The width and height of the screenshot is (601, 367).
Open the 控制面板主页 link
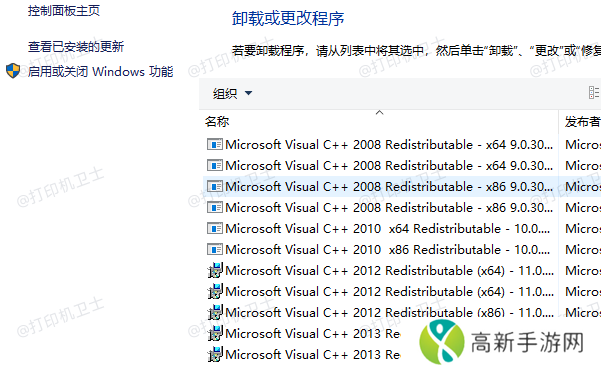tap(64, 11)
